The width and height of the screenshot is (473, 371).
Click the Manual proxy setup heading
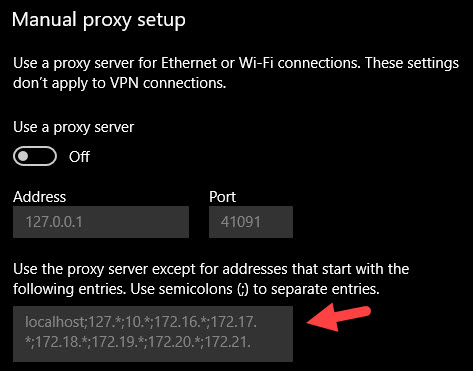click(99, 20)
